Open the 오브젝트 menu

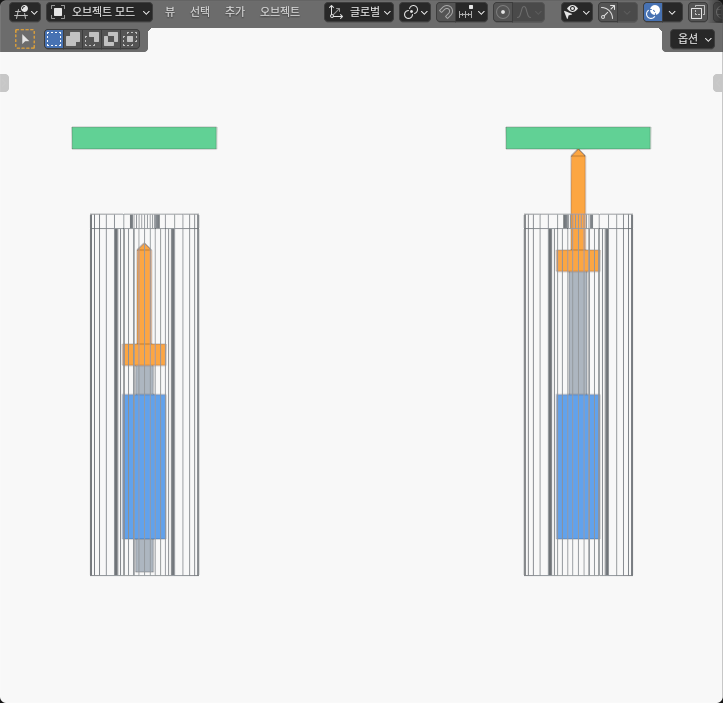[280, 12]
